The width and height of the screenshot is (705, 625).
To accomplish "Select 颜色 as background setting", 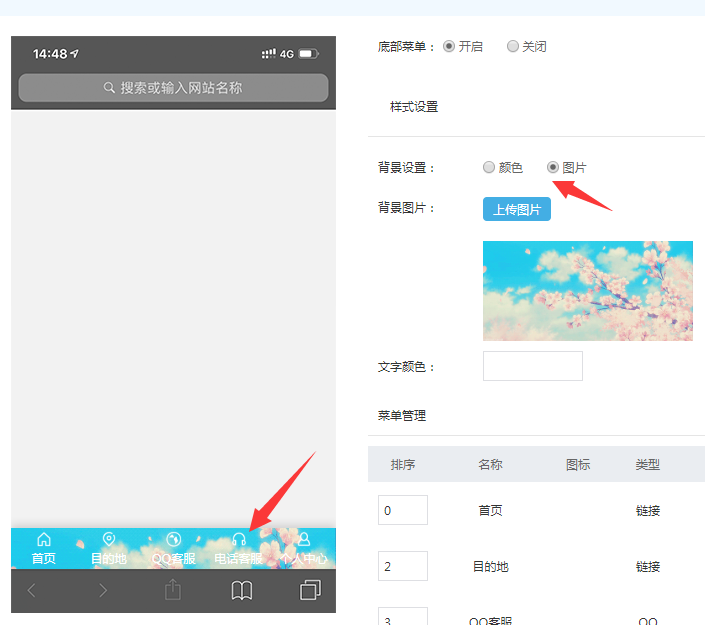I will 489,167.
